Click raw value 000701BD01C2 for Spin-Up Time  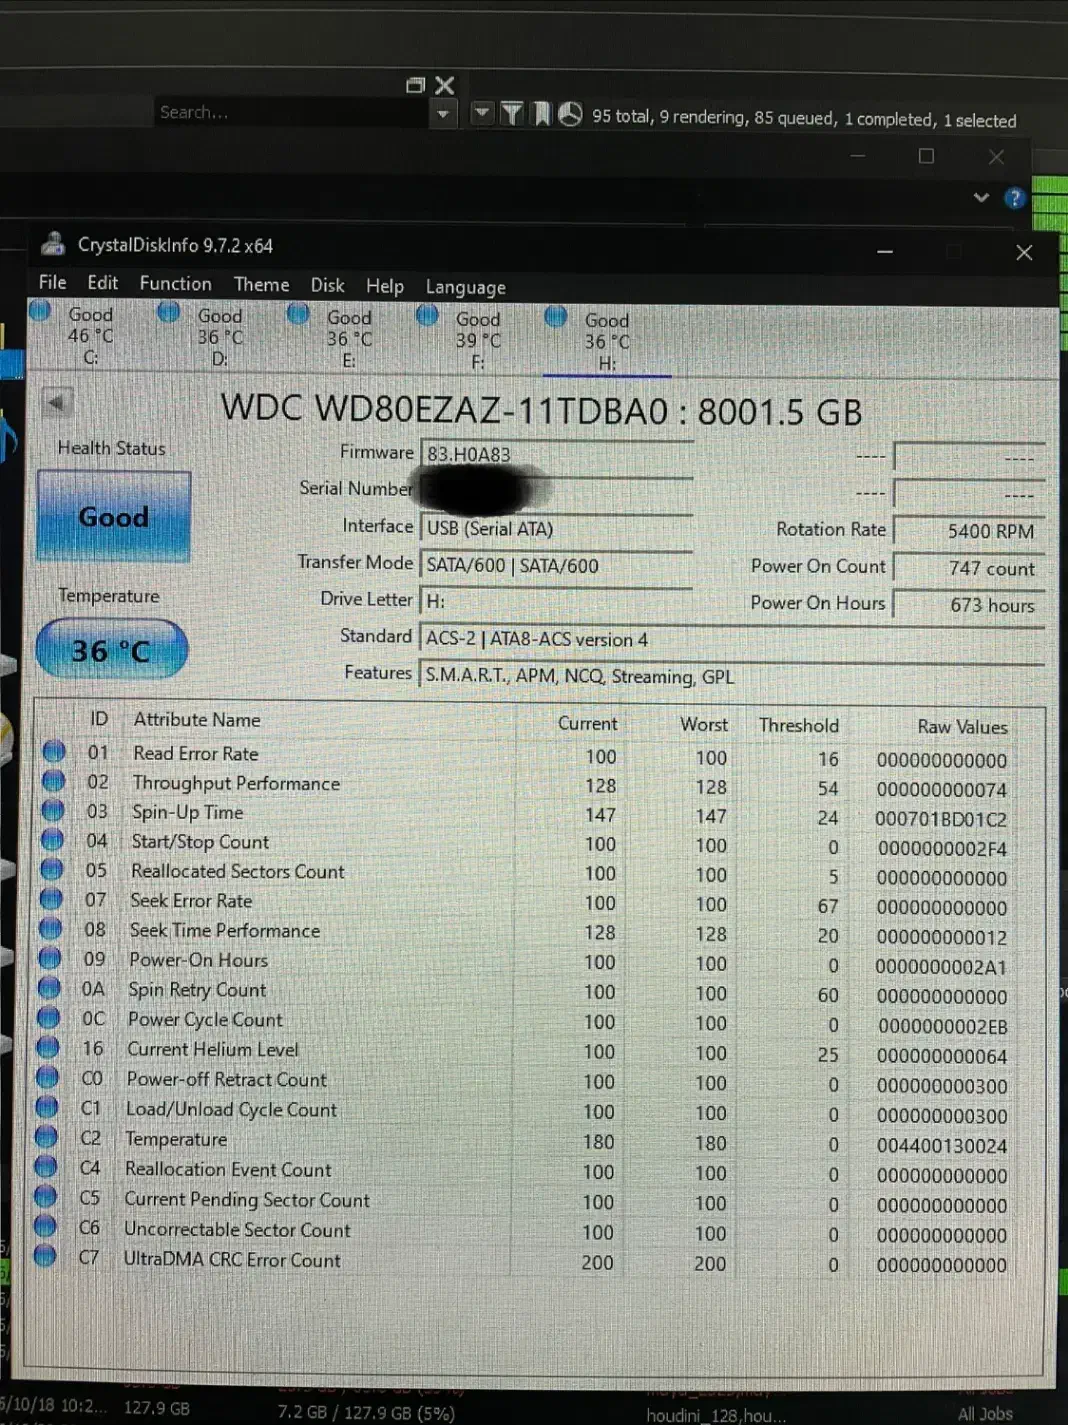pyautogui.click(x=940, y=819)
